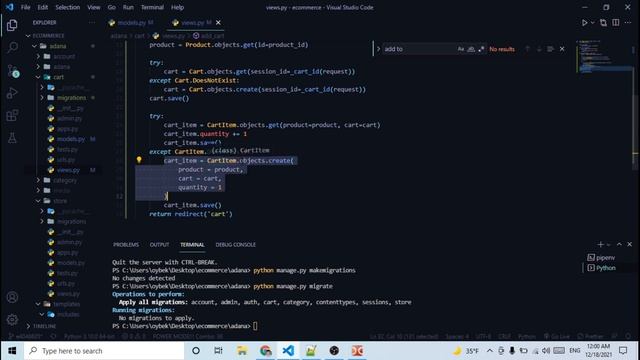The image size is (640, 360).
Task: Expand replace mode in find widget
Action: 378,49
